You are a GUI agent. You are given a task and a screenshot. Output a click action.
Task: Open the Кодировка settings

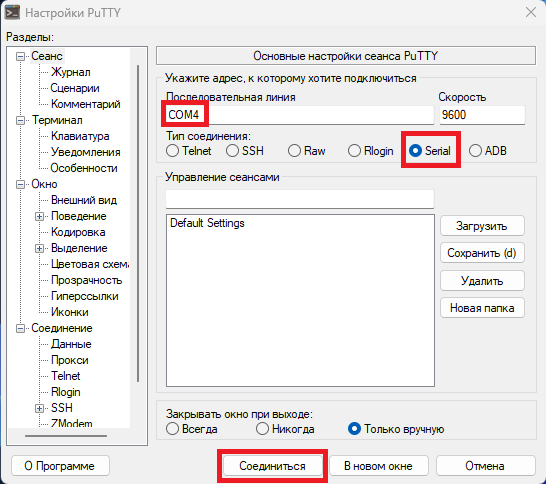(x=78, y=232)
